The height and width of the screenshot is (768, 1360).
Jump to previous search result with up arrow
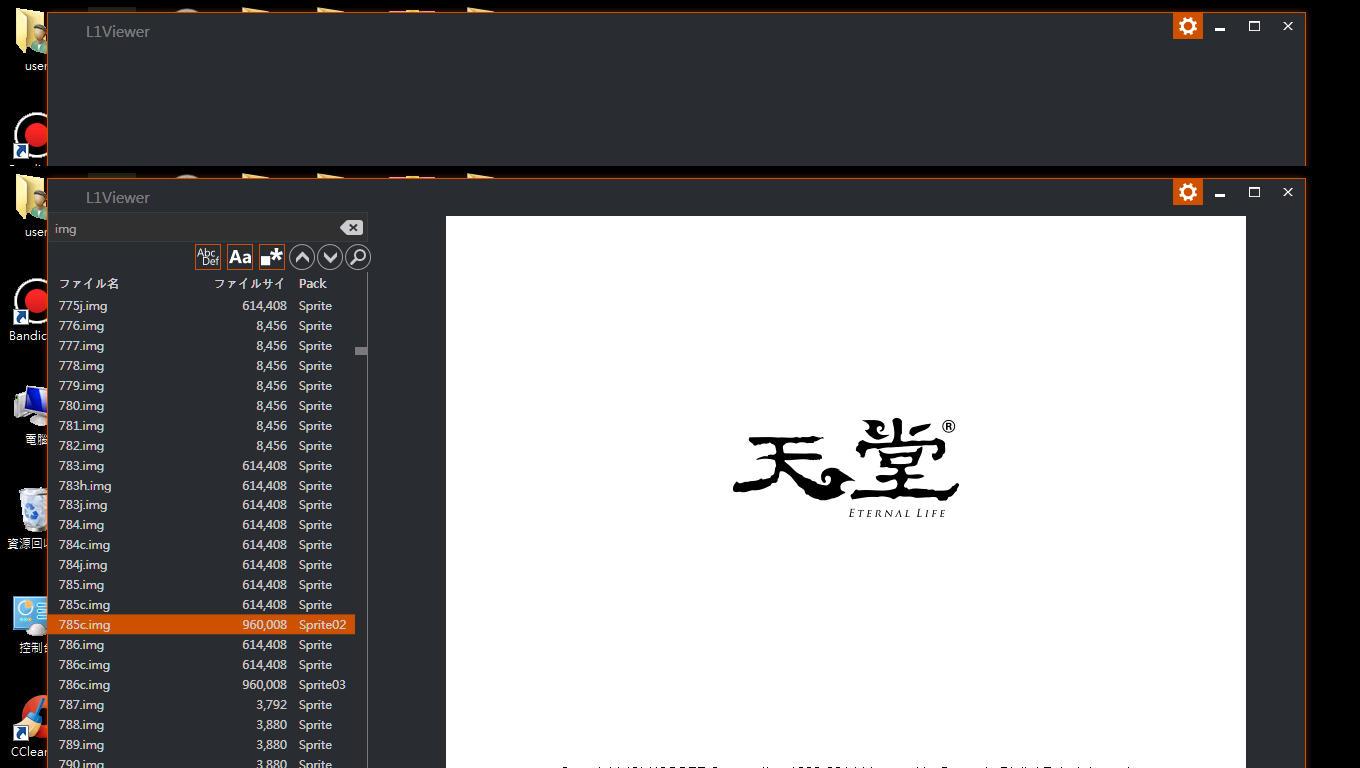302,257
